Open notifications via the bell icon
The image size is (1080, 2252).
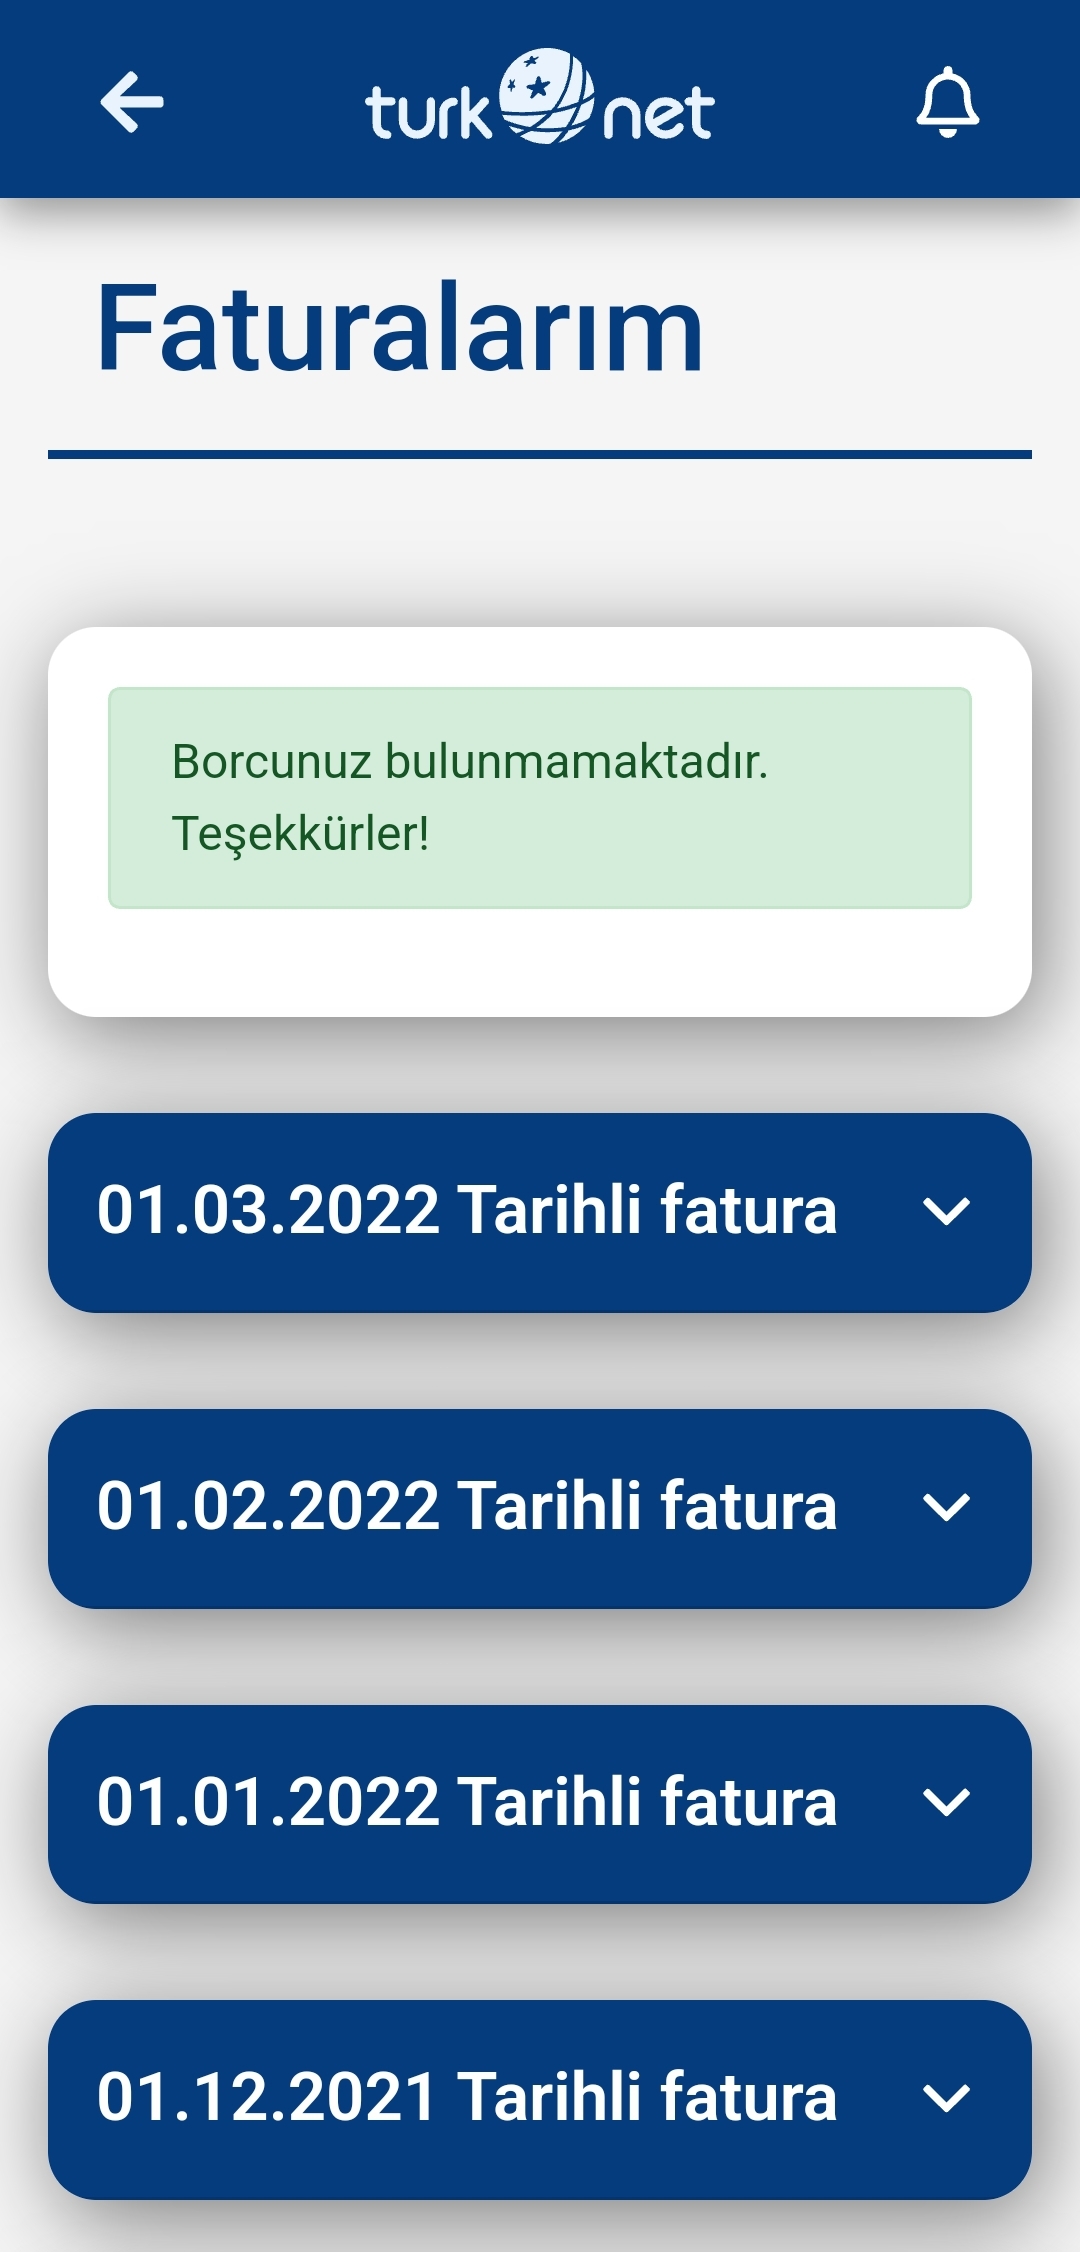[x=947, y=103]
